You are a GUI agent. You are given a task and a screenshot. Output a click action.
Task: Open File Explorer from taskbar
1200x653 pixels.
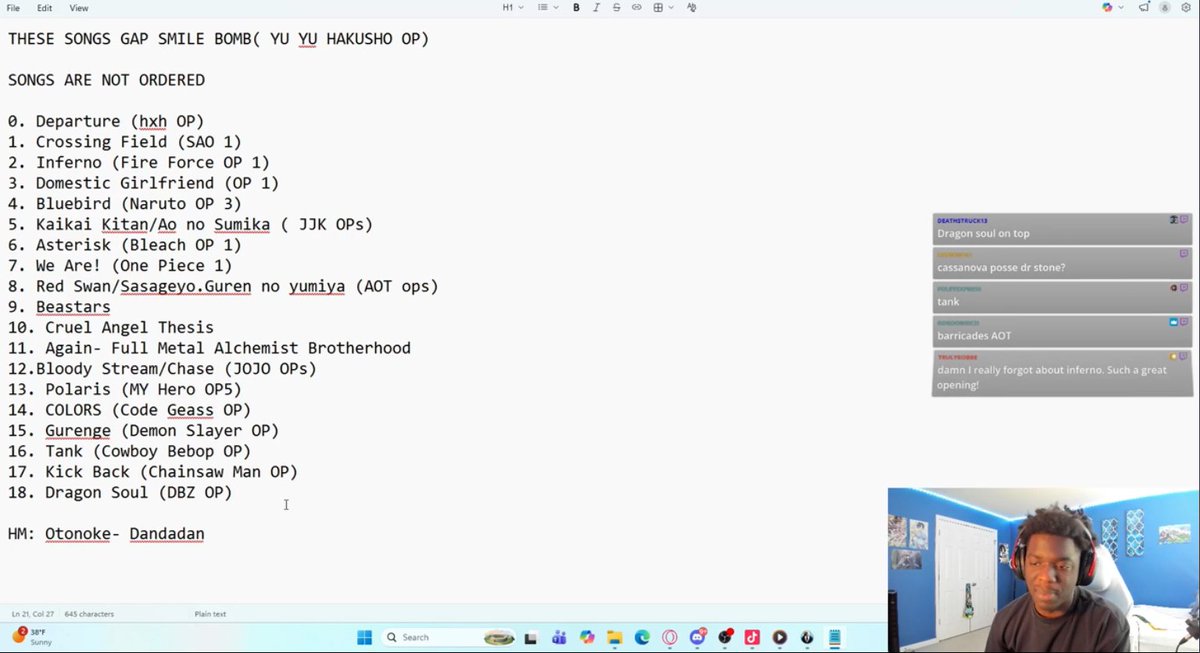(614, 637)
